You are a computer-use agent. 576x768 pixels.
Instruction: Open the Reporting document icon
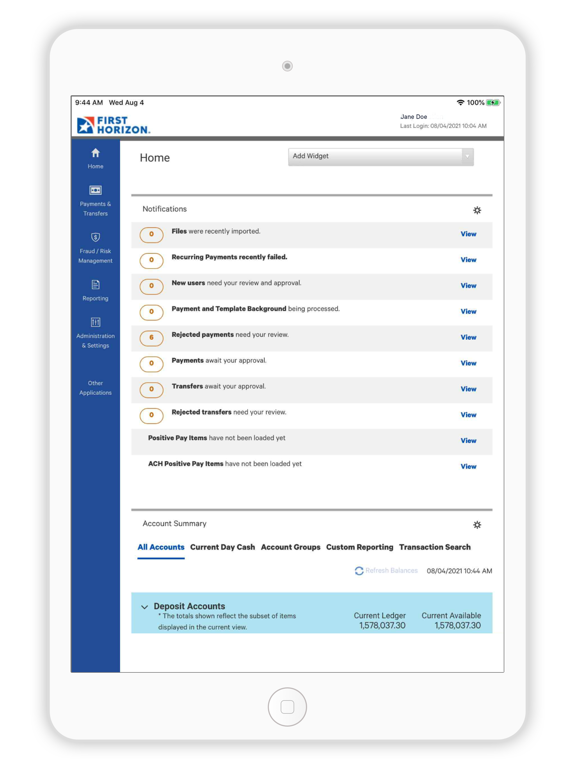pyautogui.click(x=96, y=285)
